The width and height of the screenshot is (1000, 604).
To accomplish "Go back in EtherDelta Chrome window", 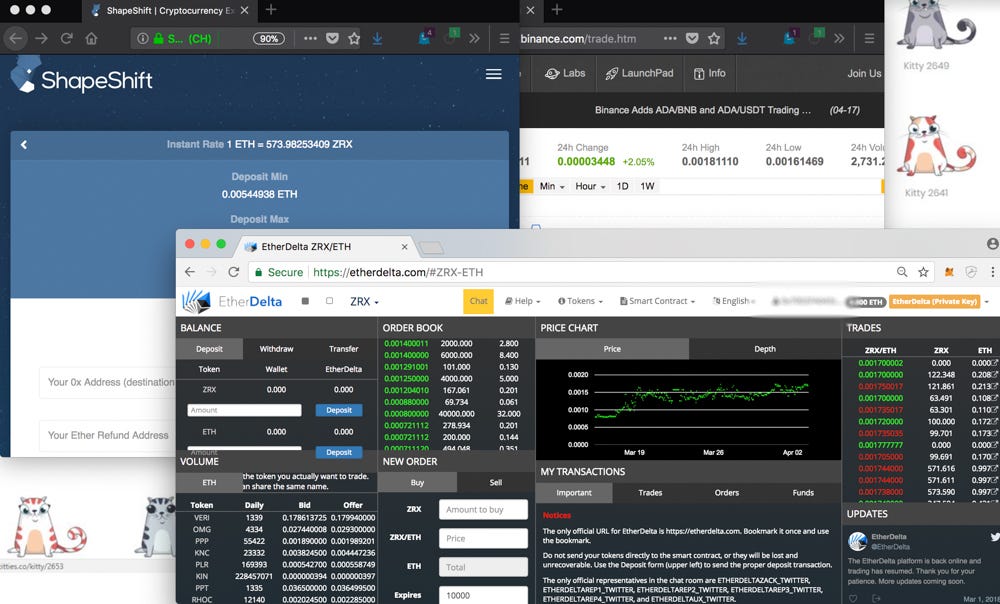I will pos(189,272).
